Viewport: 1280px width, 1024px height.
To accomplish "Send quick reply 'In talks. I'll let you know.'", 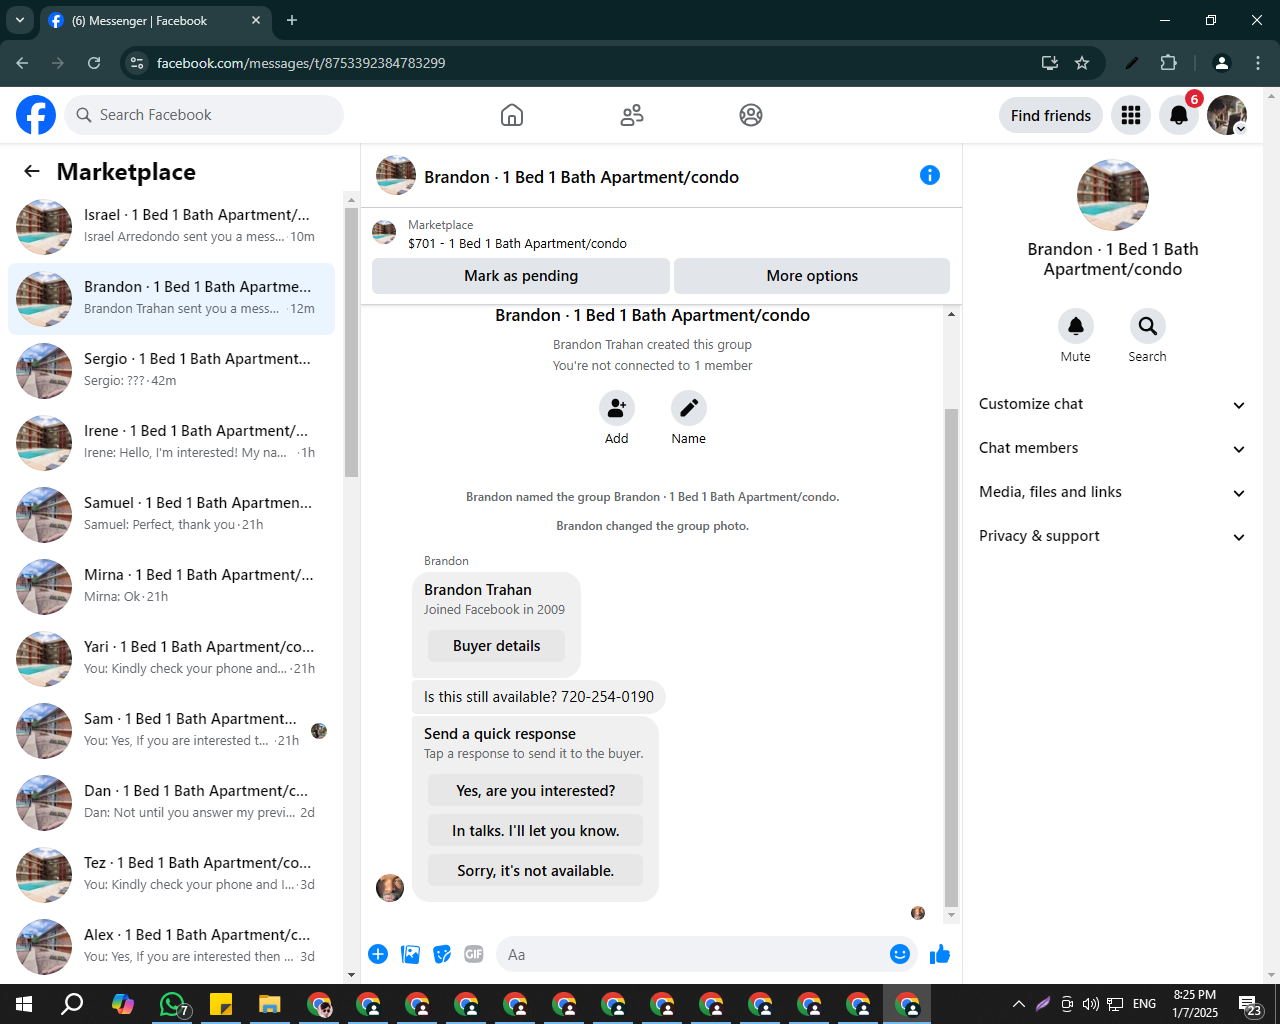I will [536, 831].
